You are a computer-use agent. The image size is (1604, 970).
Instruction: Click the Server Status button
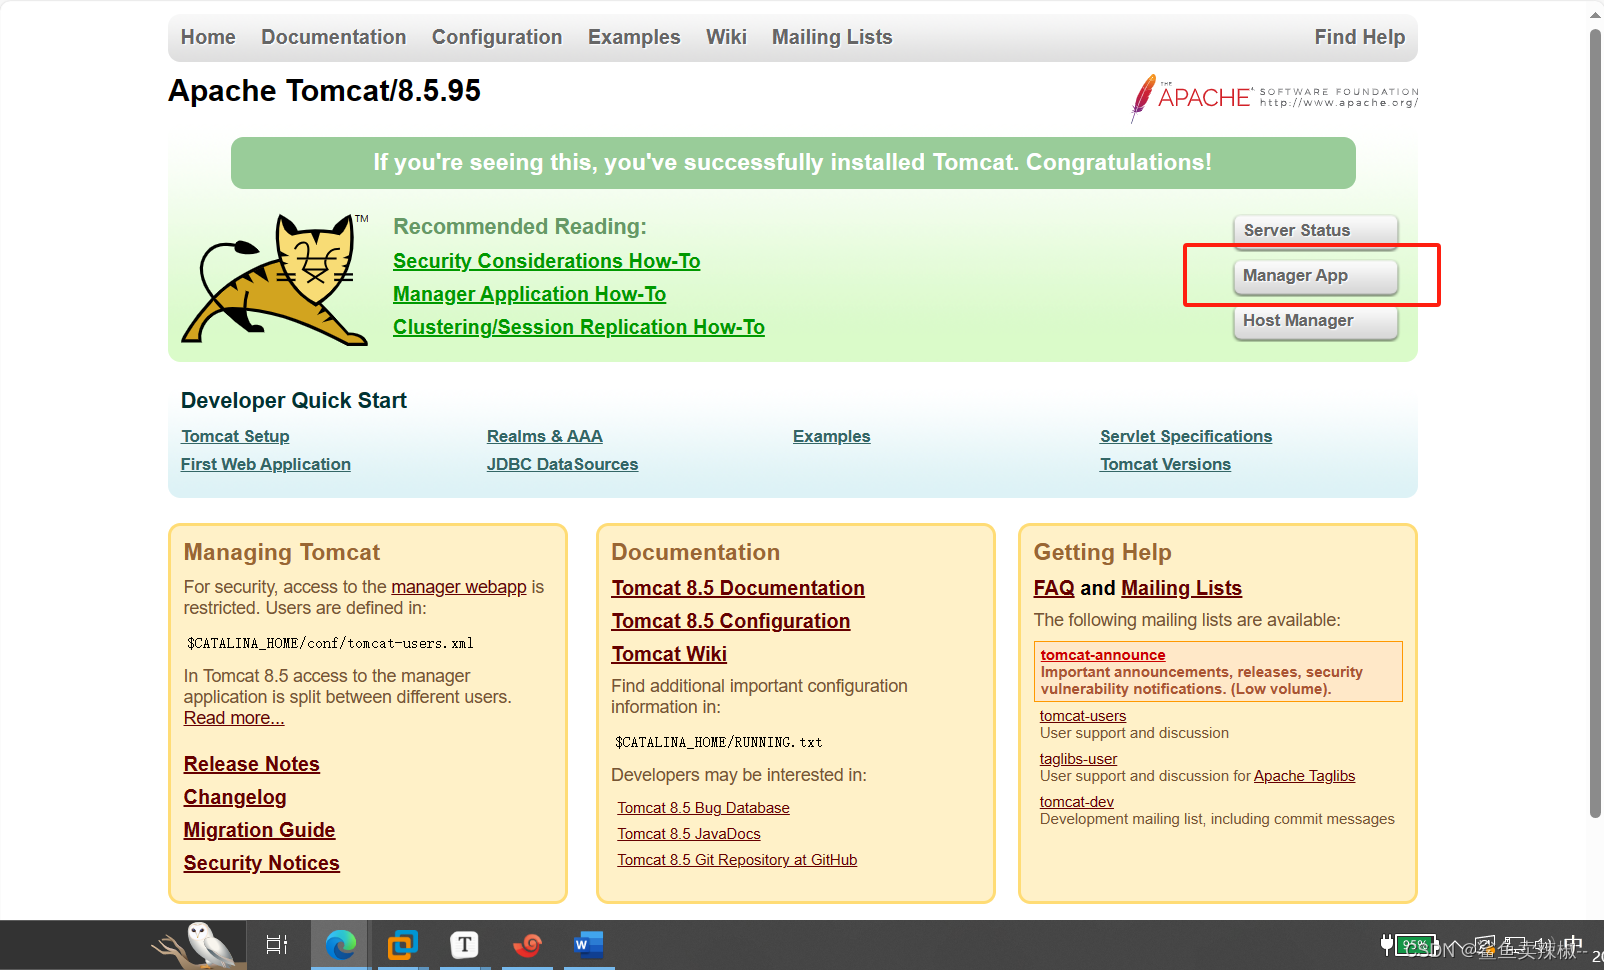point(1316,231)
